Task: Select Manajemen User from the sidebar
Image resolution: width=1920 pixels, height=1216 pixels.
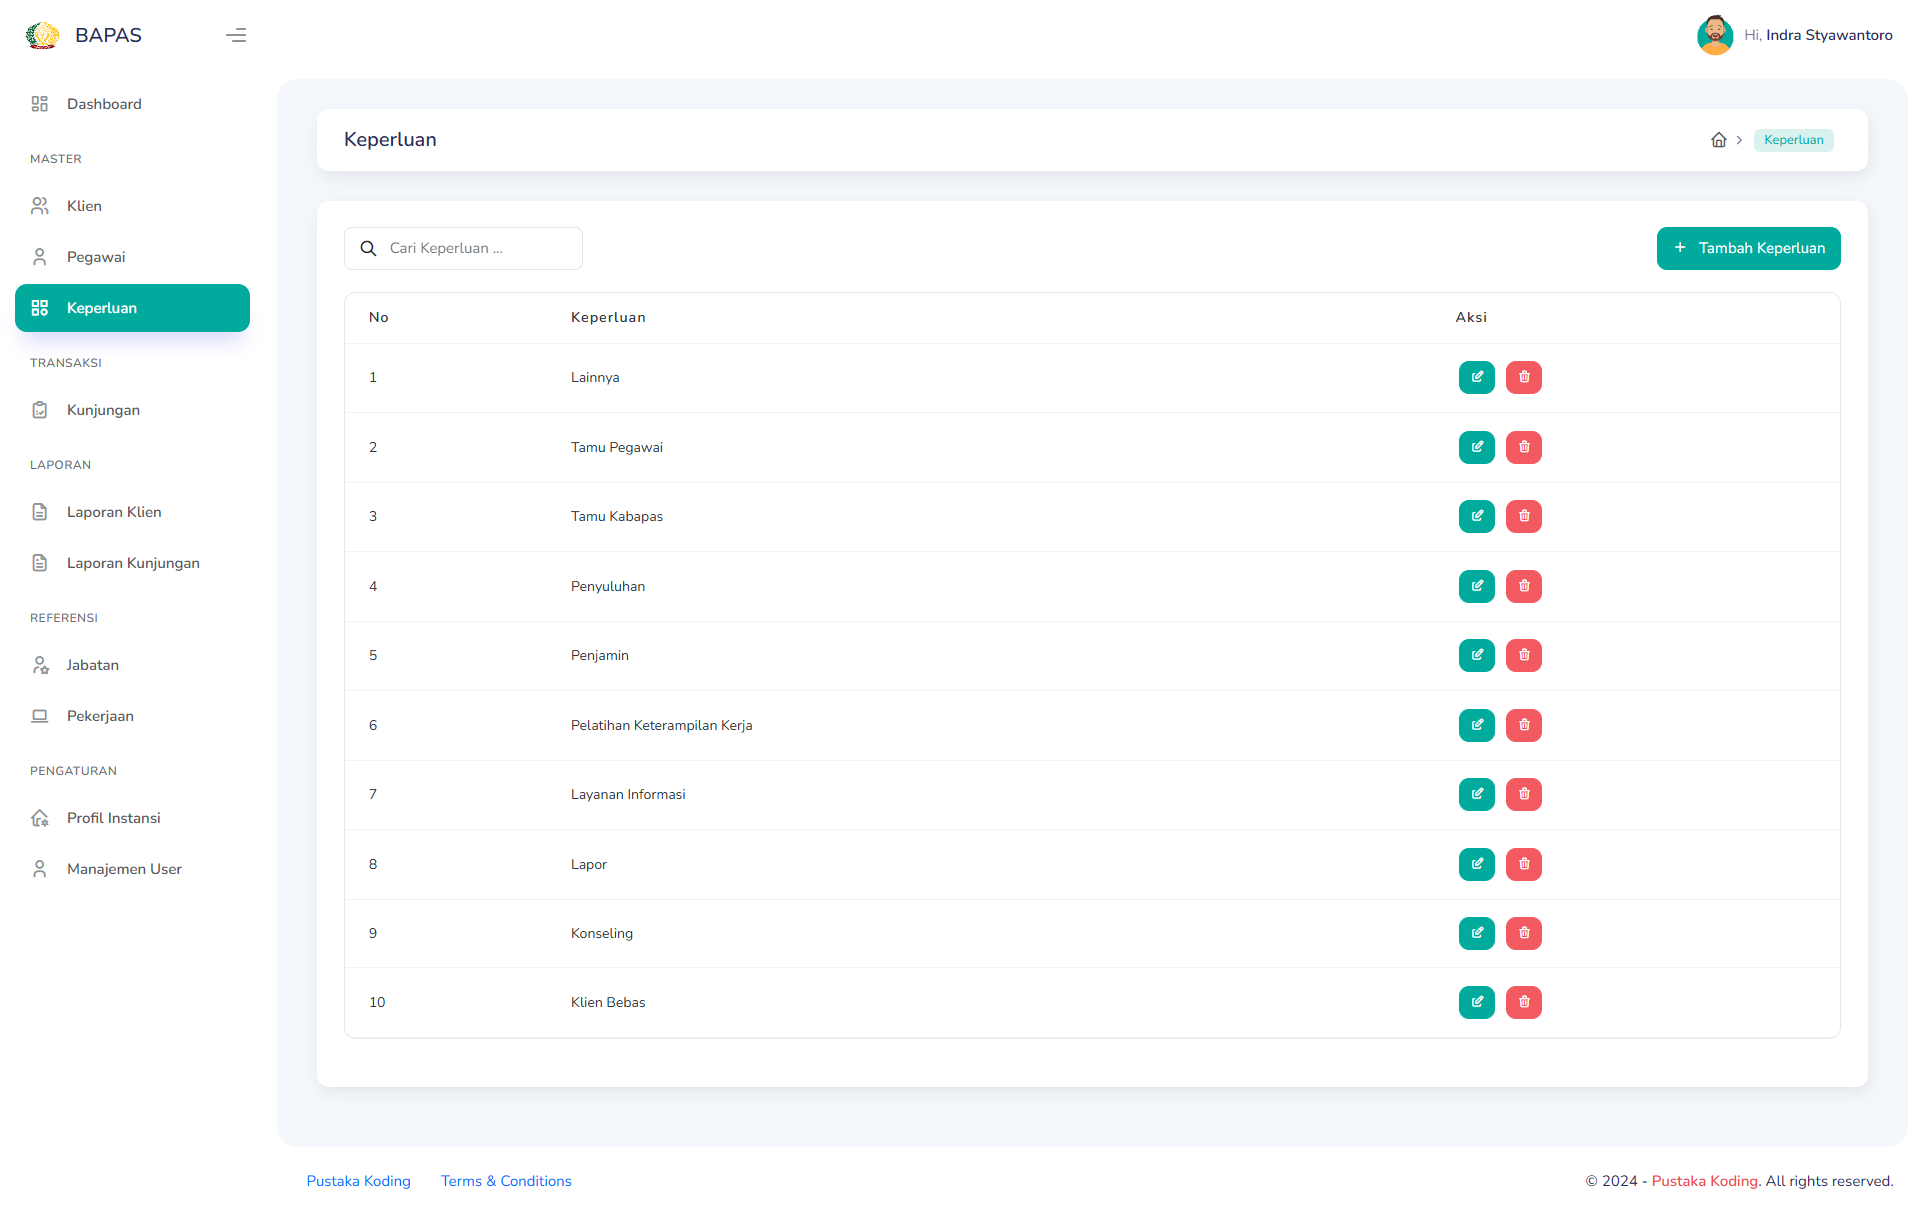Action: click(124, 868)
